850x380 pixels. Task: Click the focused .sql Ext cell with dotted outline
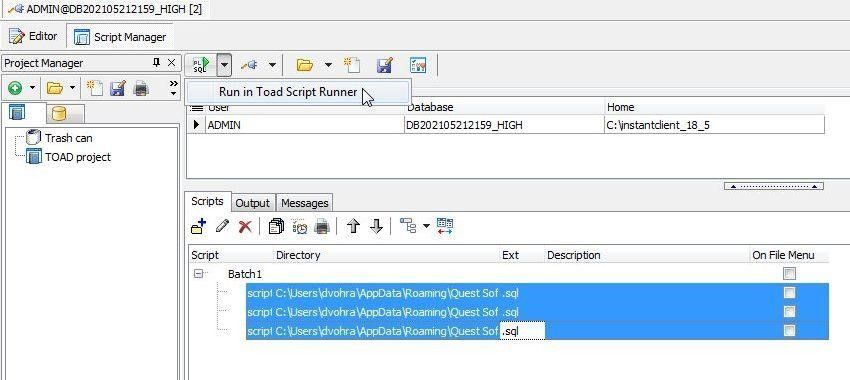522,330
